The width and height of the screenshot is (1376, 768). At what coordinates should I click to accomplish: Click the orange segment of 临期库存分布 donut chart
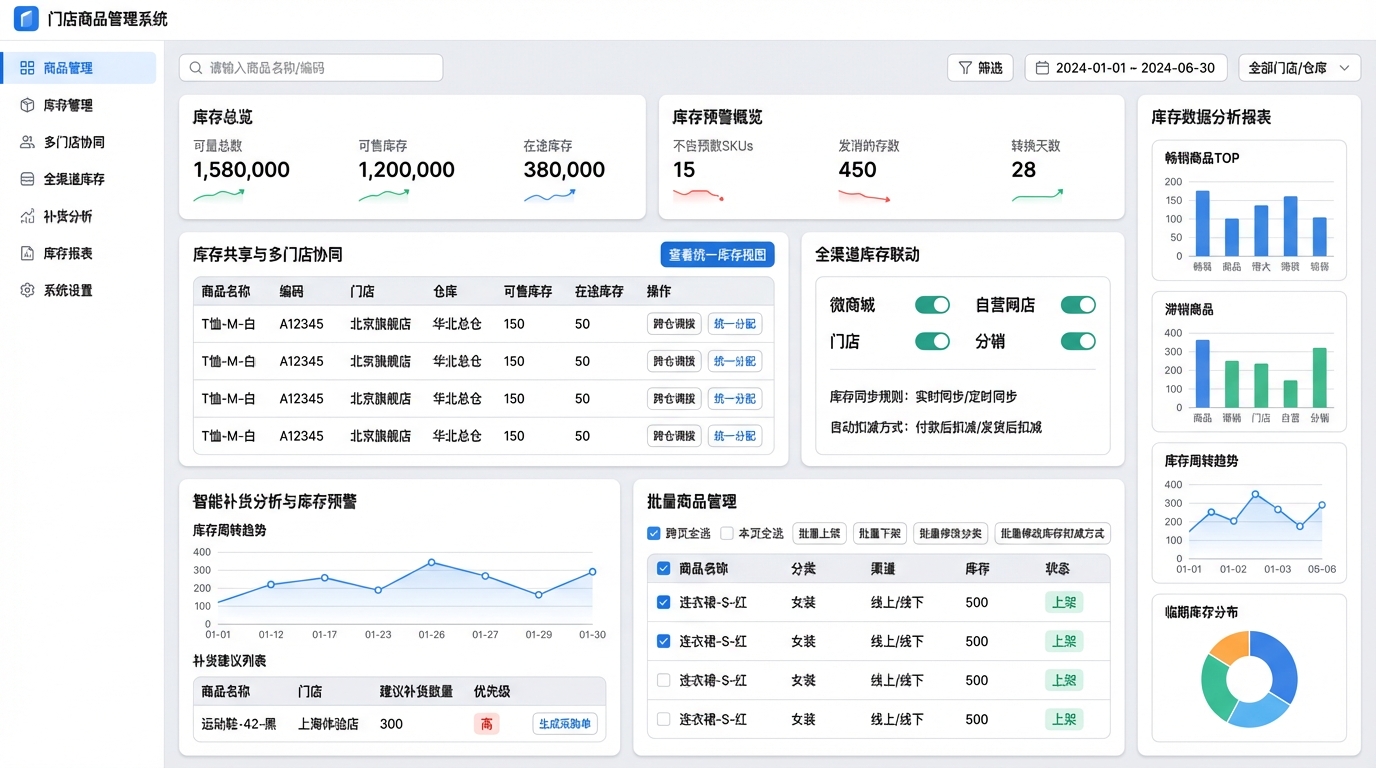coord(1229,649)
